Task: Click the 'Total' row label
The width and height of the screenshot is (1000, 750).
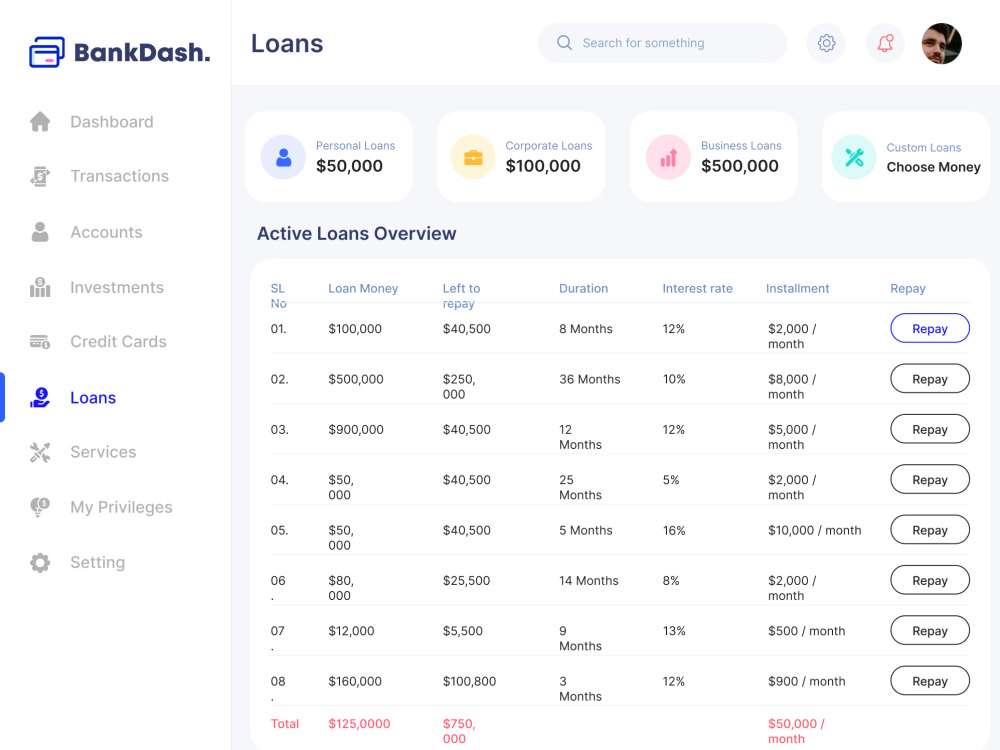Action: pyautogui.click(x=284, y=724)
